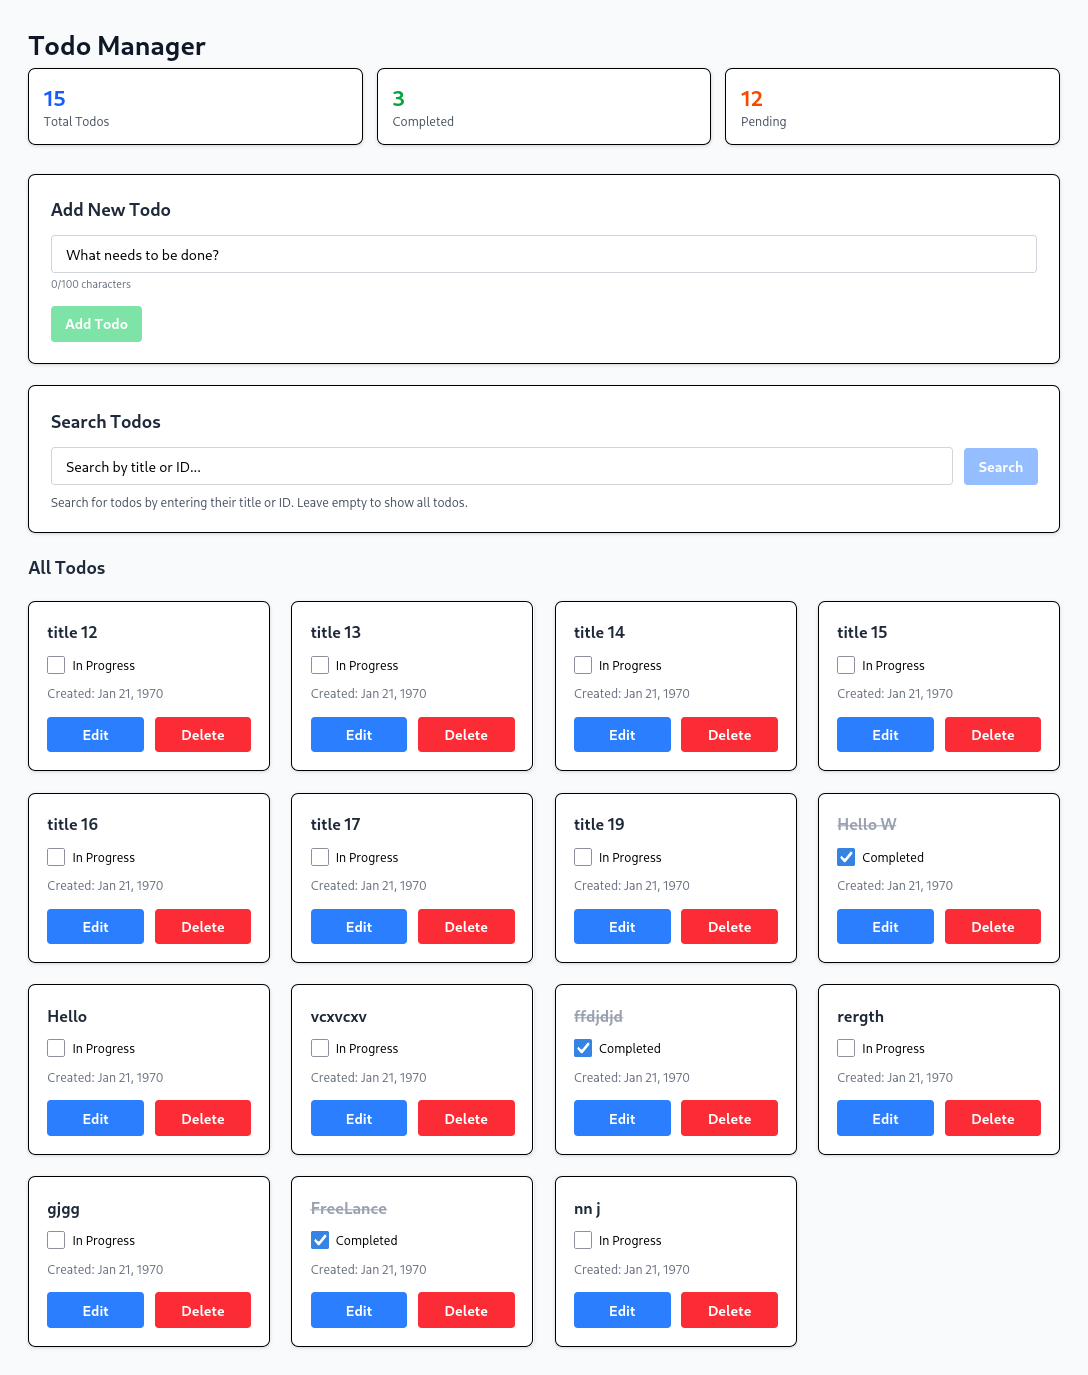
Task: Check the 'title 12' In Progress checkbox
Action: pyautogui.click(x=56, y=665)
